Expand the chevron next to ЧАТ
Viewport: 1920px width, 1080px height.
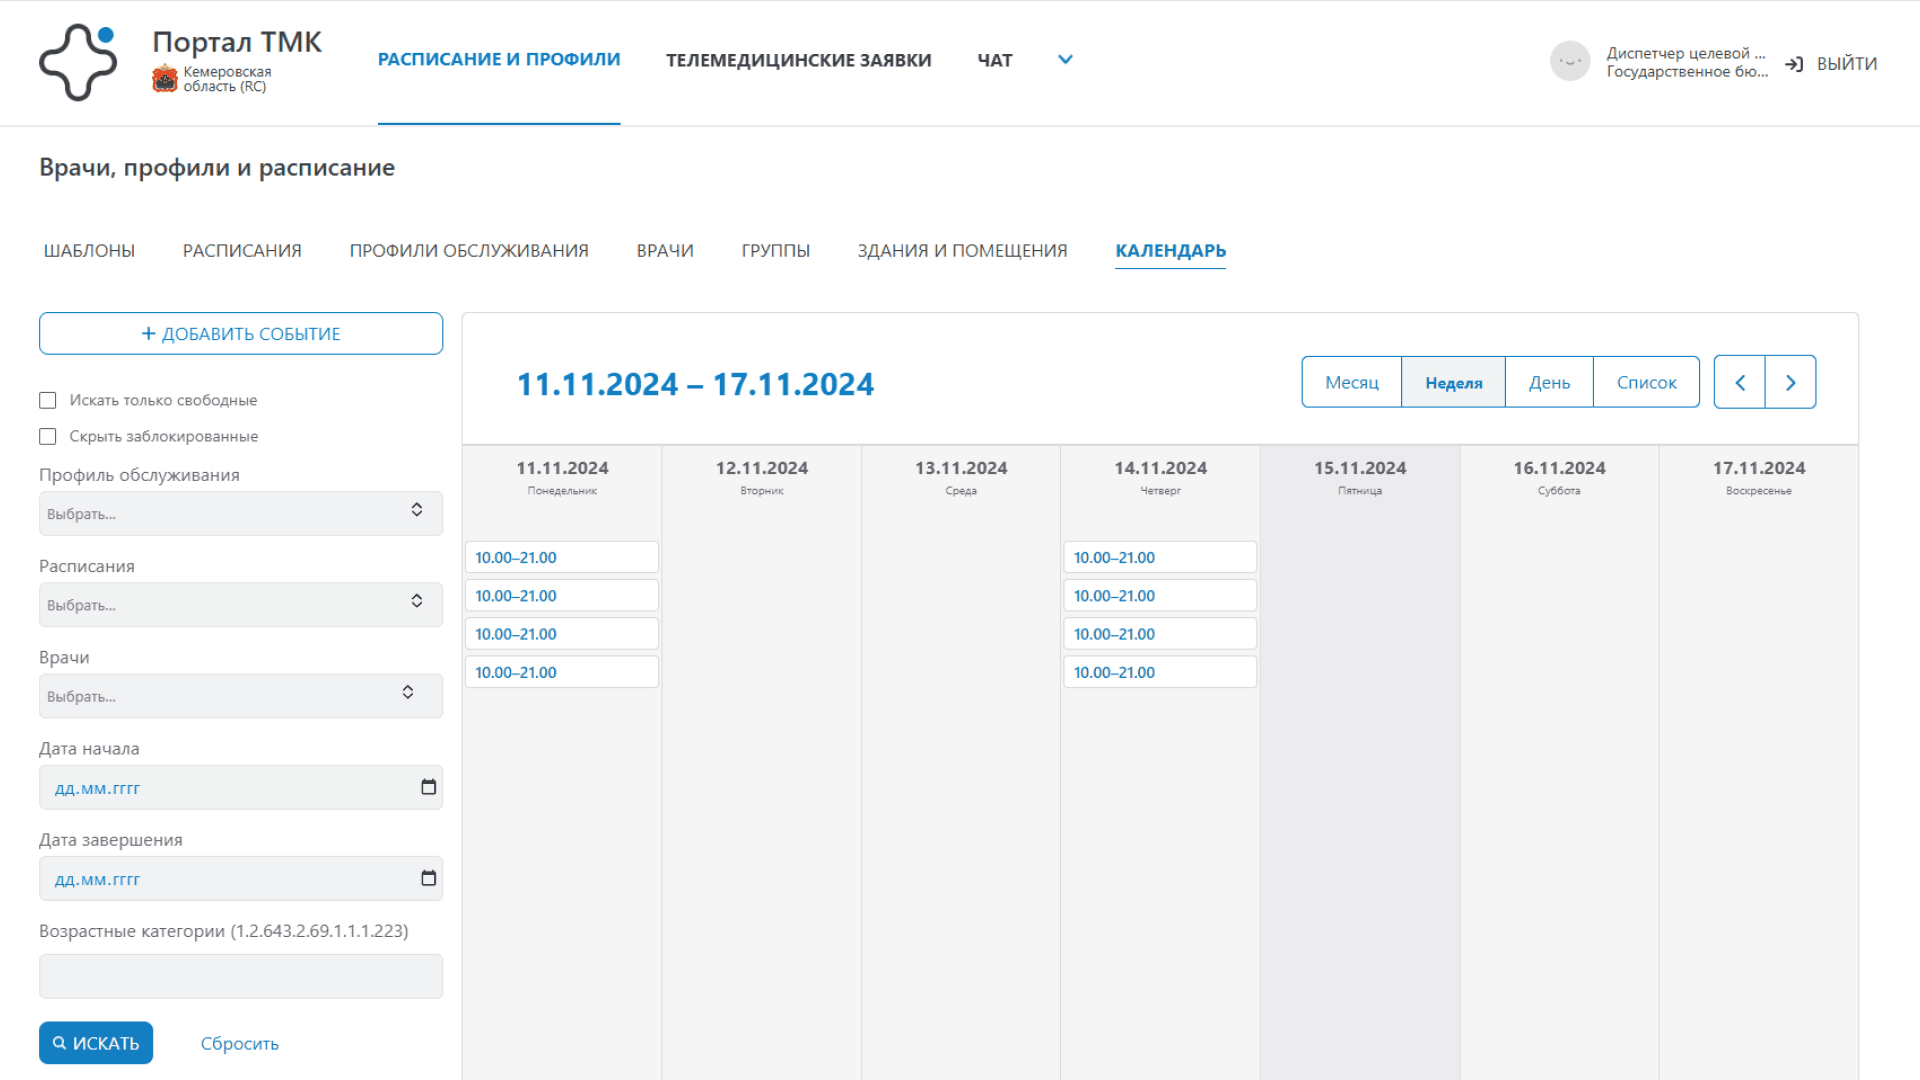(x=1065, y=60)
